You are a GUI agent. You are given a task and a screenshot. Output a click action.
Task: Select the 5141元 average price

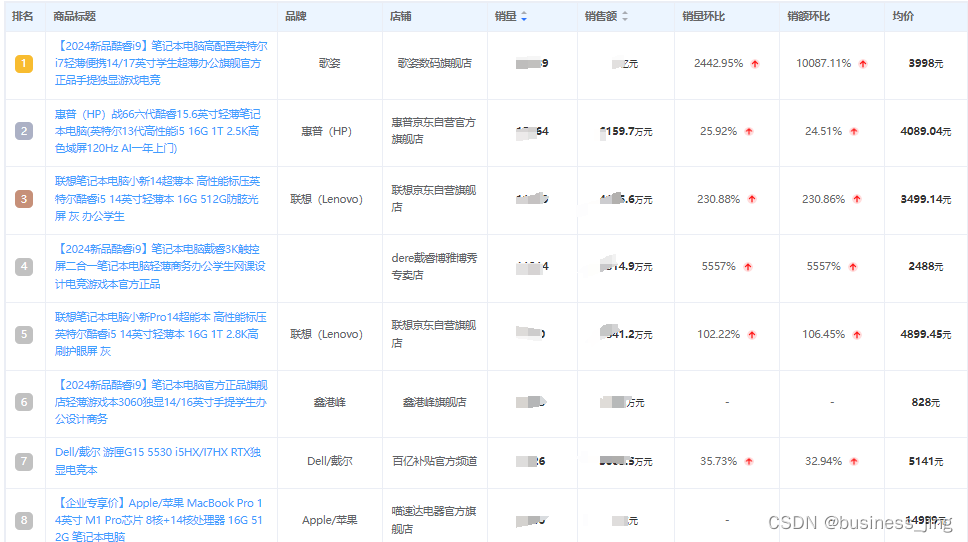925,461
